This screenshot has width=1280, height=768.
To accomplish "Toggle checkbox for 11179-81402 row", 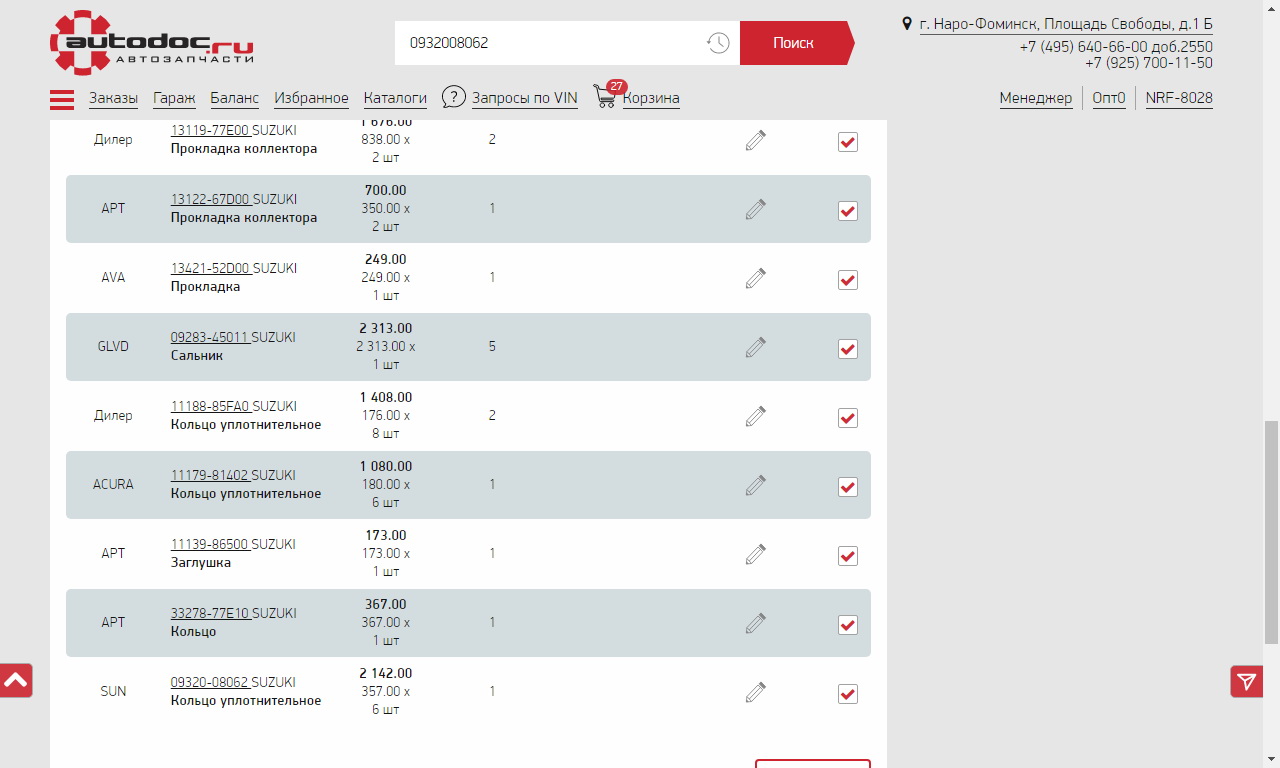I will tap(848, 487).
